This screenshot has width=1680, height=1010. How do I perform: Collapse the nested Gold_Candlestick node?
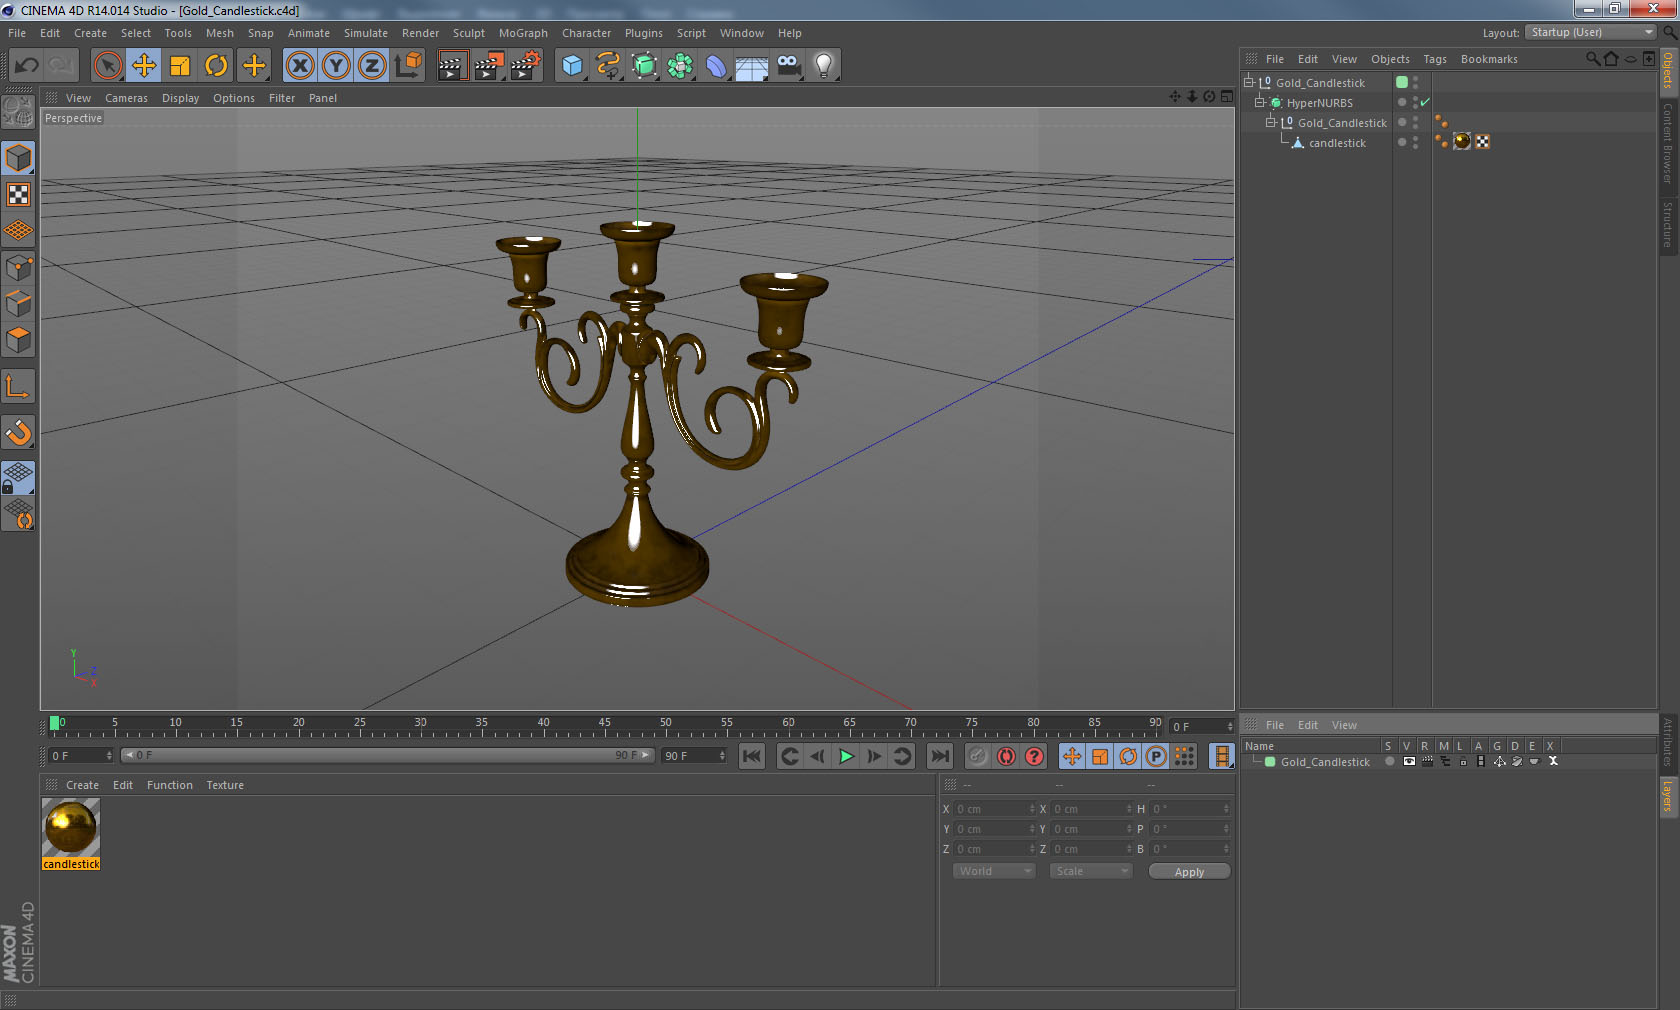click(1271, 122)
